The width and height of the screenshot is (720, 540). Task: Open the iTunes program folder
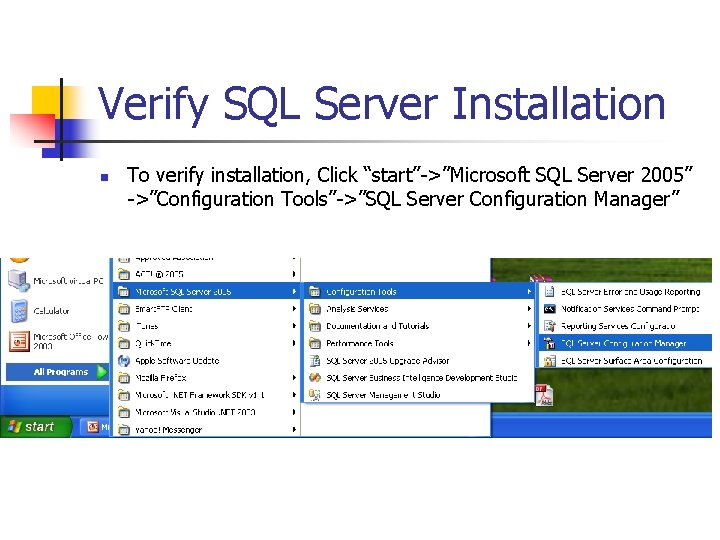point(207,326)
